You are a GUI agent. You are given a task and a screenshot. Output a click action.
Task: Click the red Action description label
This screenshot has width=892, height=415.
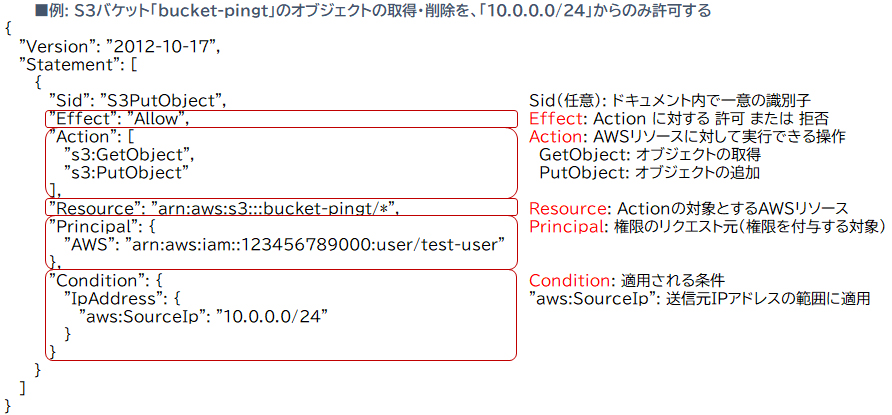554,136
